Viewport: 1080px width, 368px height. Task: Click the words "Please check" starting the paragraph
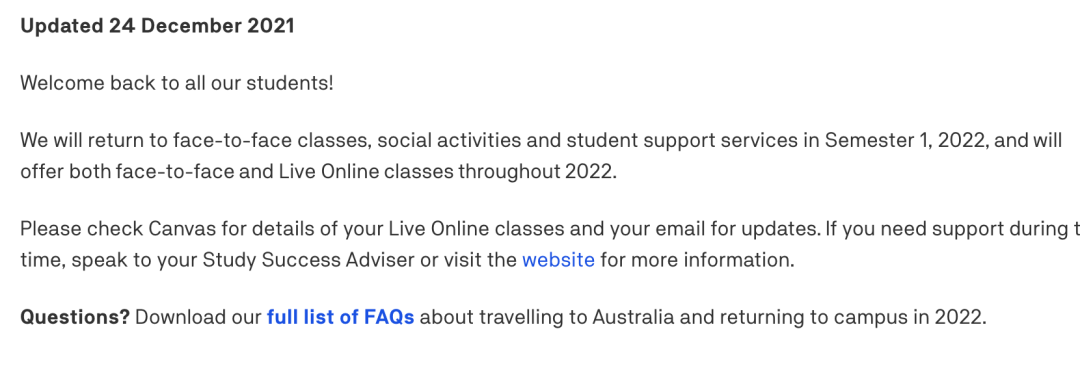click(x=81, y=227)
